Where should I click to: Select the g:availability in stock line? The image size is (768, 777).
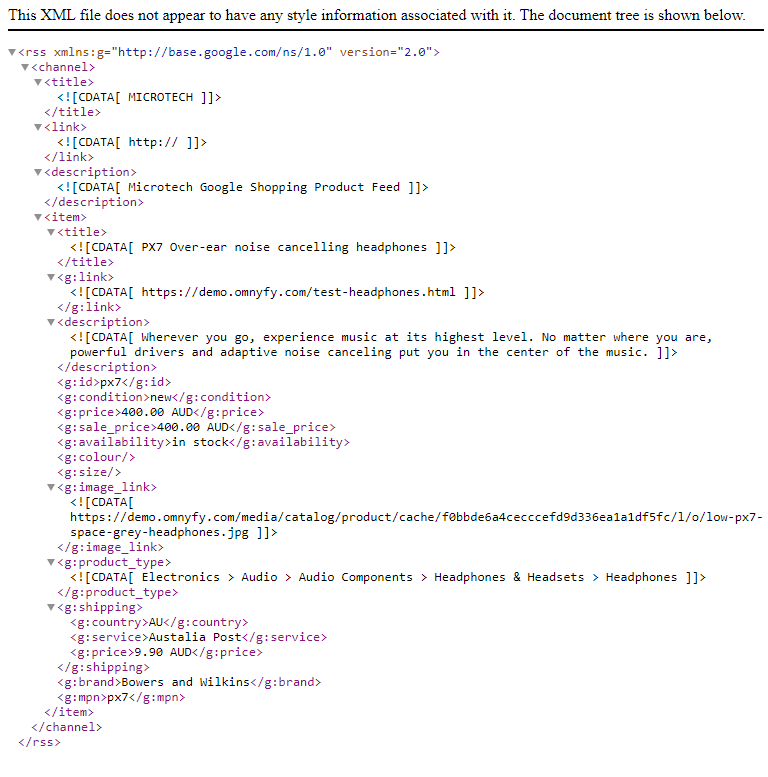pyautogui.click(x=204, y=442)
